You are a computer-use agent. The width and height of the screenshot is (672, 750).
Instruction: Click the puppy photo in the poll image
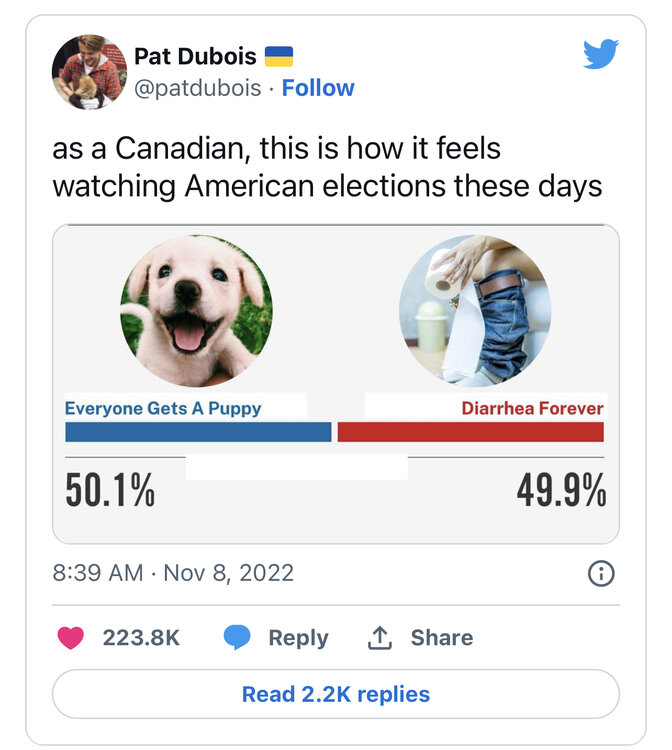coord(196,311)
